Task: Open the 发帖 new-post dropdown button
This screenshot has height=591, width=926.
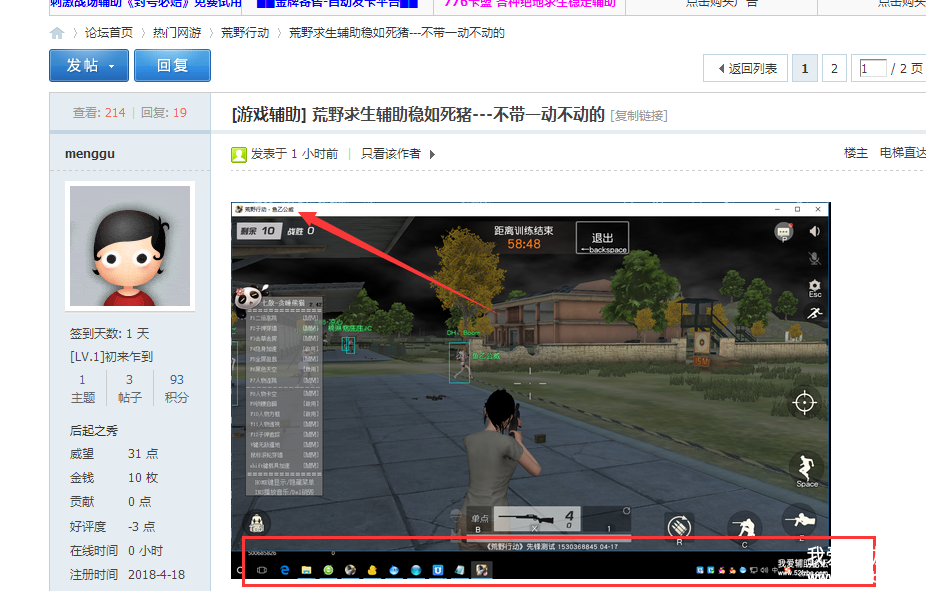Action: point(89,66)
